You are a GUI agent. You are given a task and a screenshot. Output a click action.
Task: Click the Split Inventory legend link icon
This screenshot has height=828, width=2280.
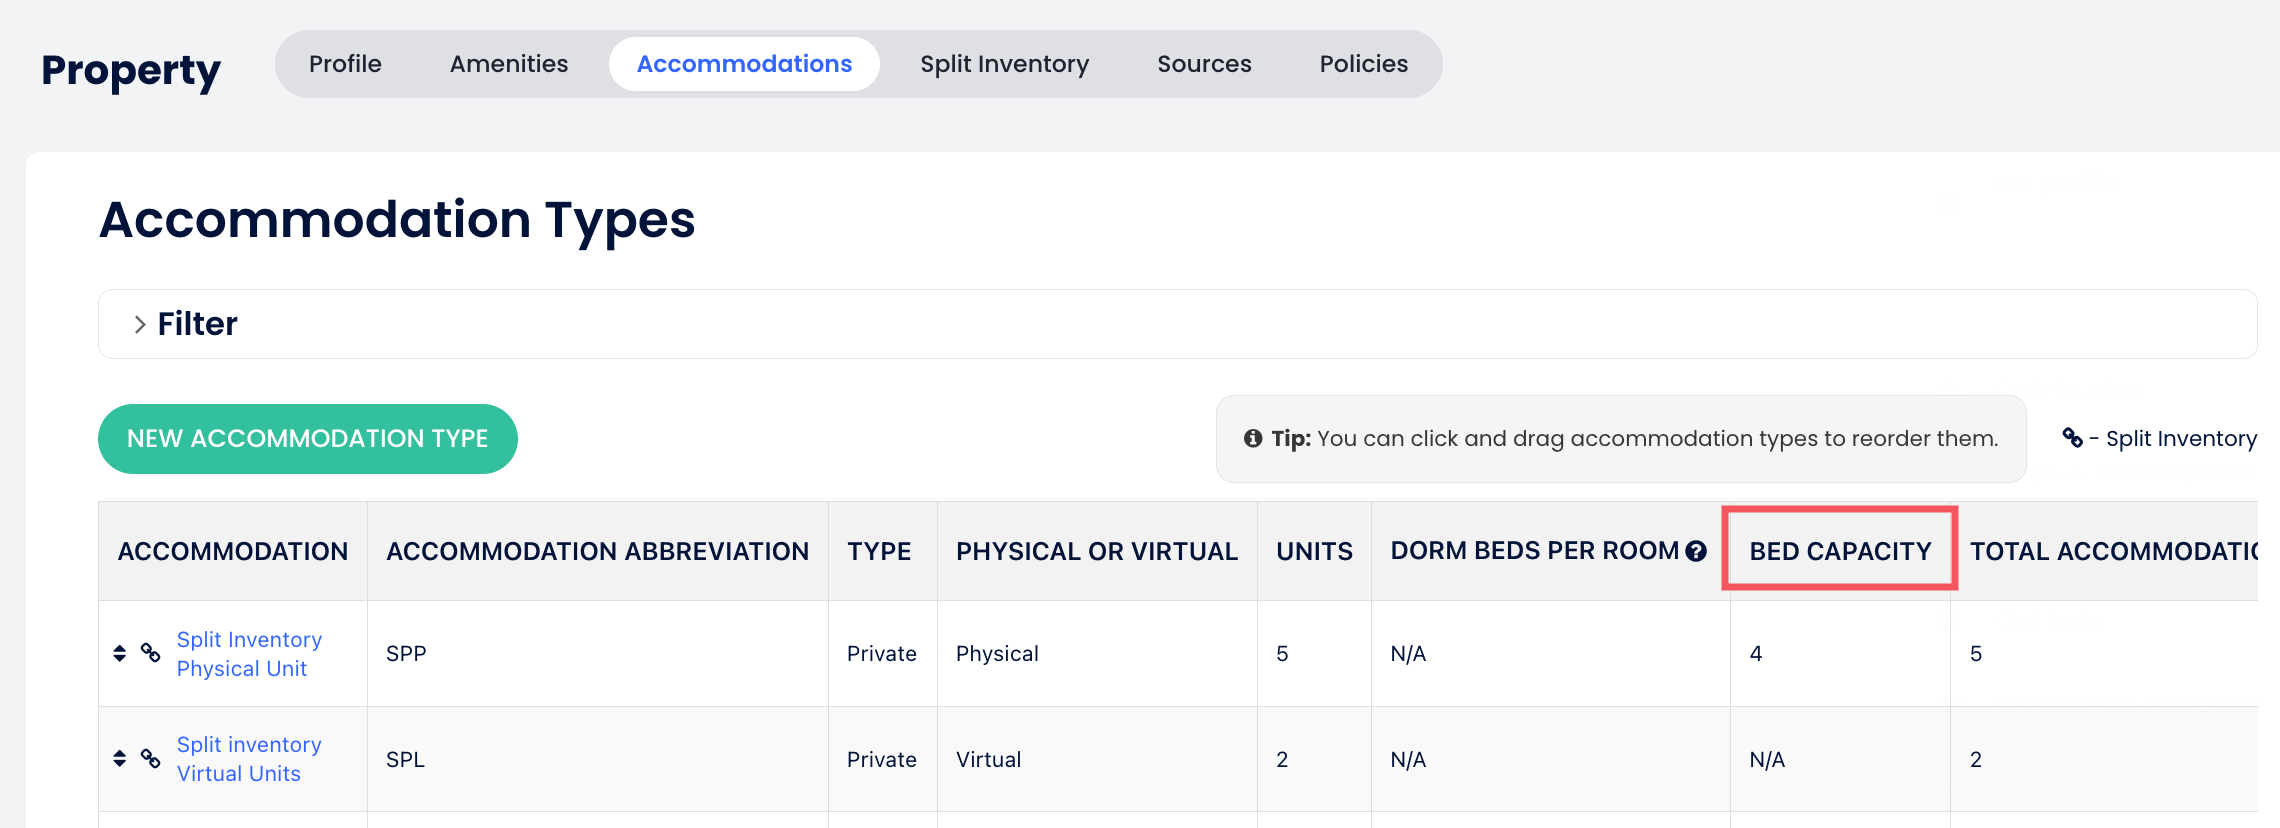[x=2072, y=438]
